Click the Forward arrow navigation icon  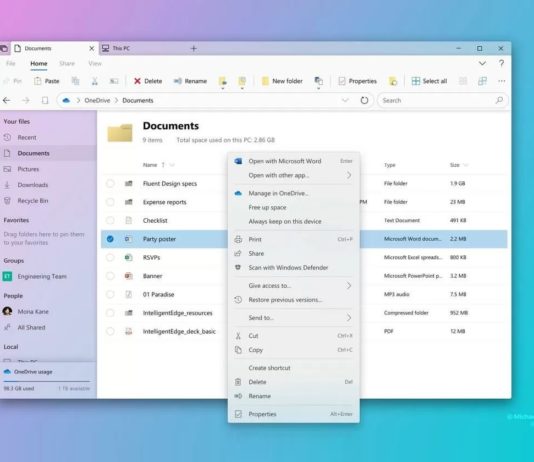pyautogui.click(x=26, y=100)
